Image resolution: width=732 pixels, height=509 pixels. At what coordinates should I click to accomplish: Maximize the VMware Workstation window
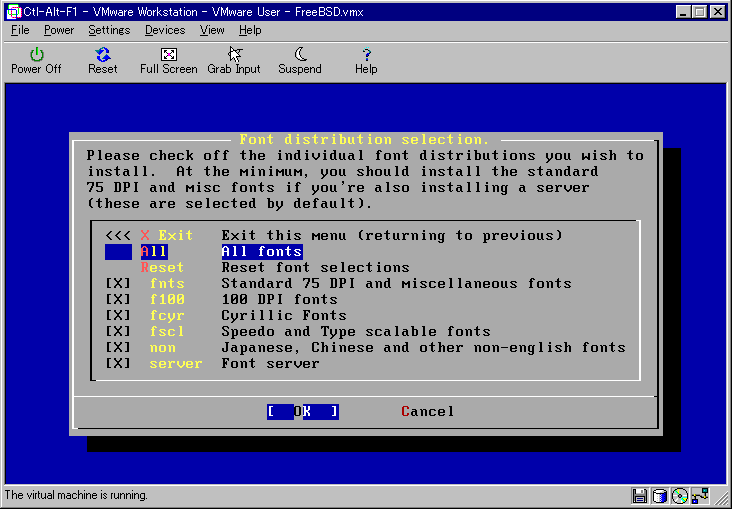pos(699,12)
